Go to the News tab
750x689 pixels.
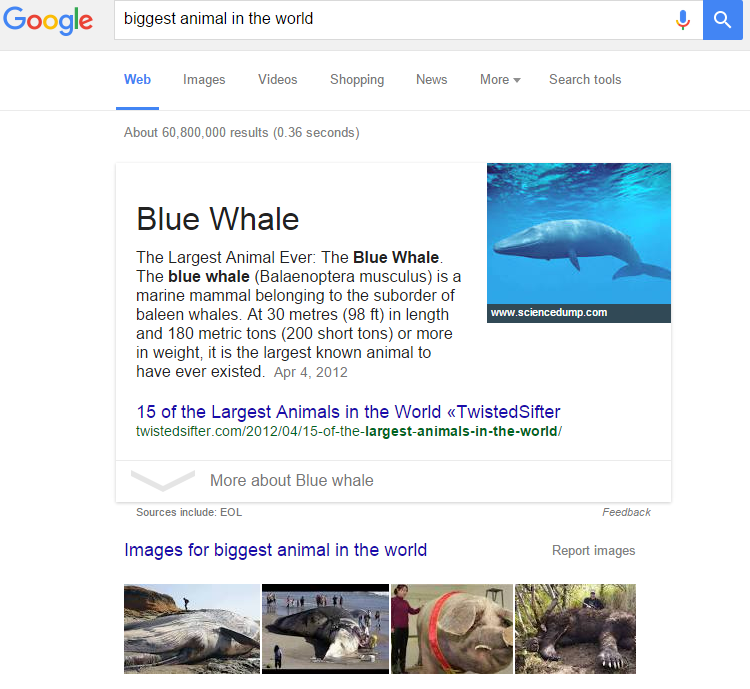pos(431,79)
